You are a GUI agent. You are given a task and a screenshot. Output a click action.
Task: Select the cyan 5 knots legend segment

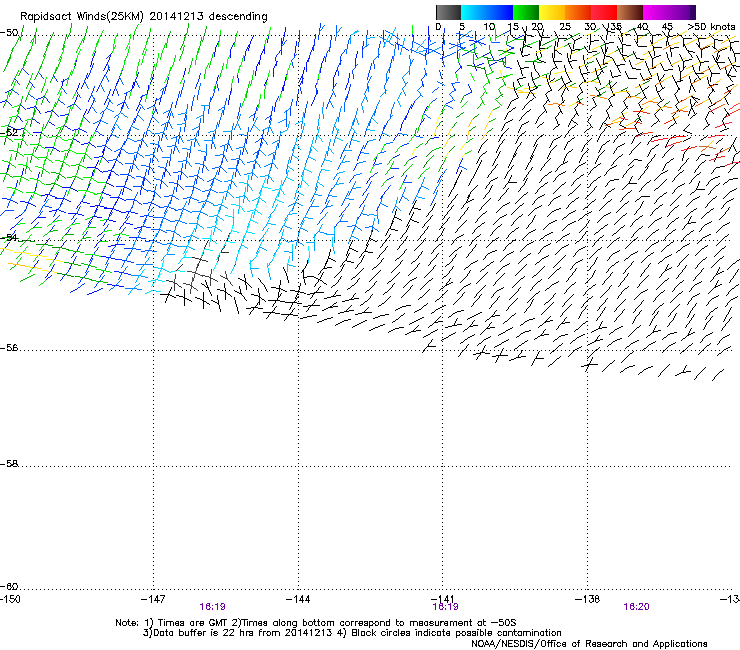click(474, 12)
